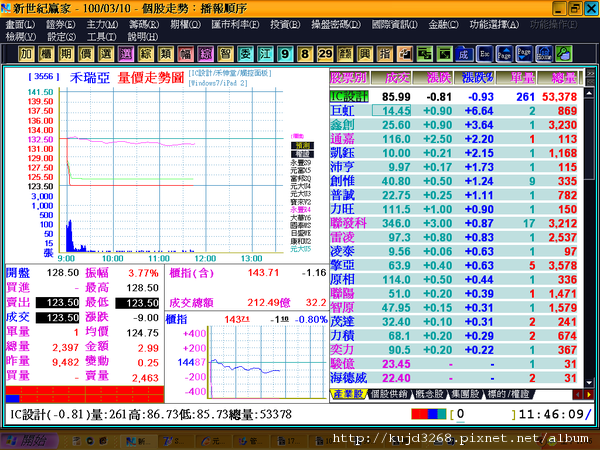Open the 智 toolbar icon
The width and height of the screenshot is (600, 450).
pyautogui.click(x=225, y=54)
